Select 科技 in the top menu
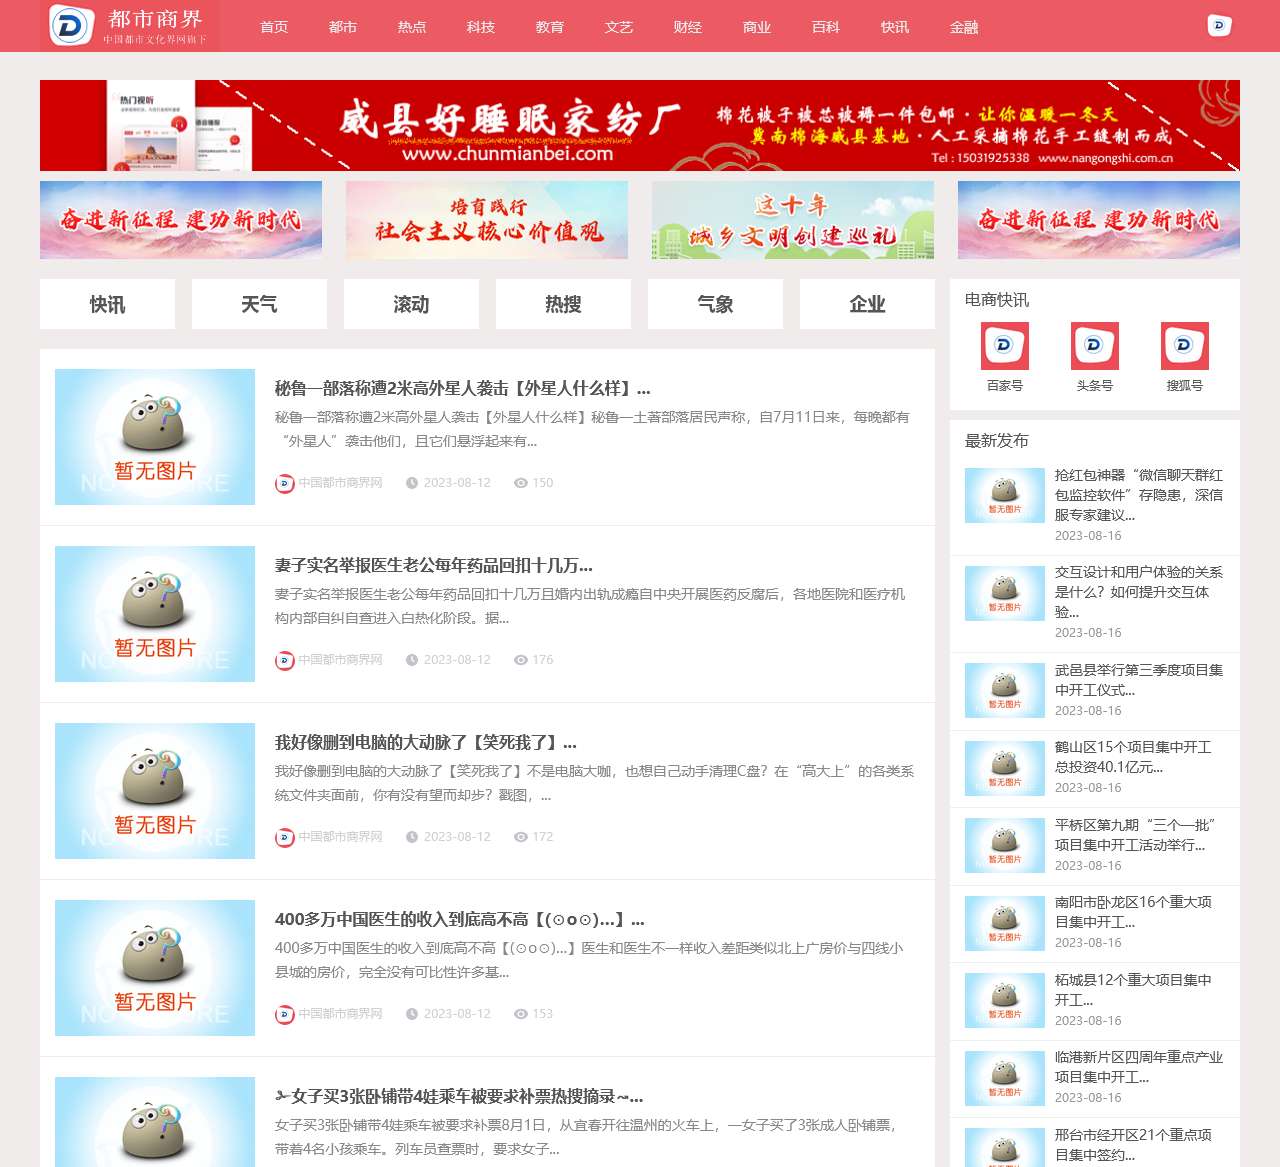1280x1167 pixels. [x=481, y=27]
